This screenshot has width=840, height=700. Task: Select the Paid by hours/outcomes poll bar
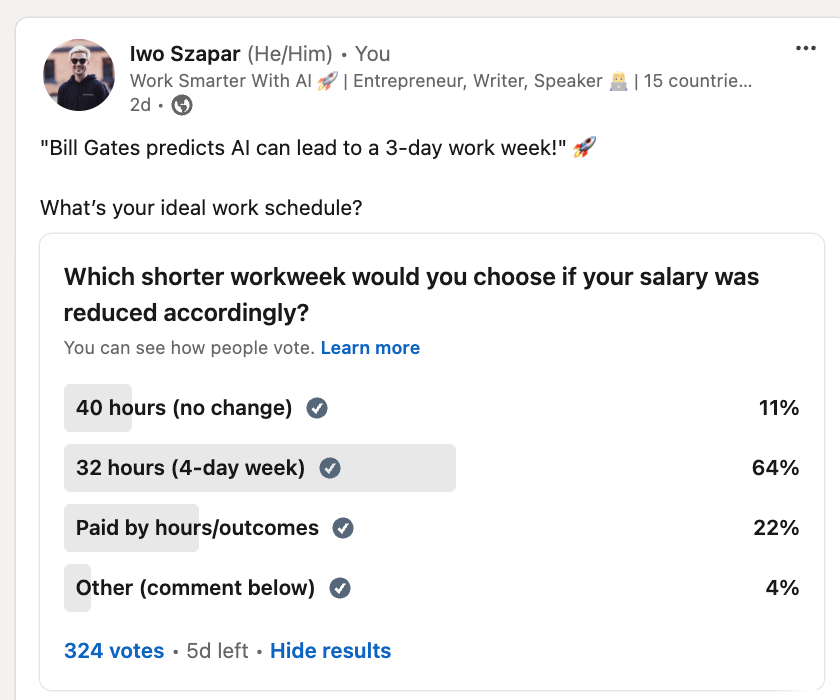[431, 528]
